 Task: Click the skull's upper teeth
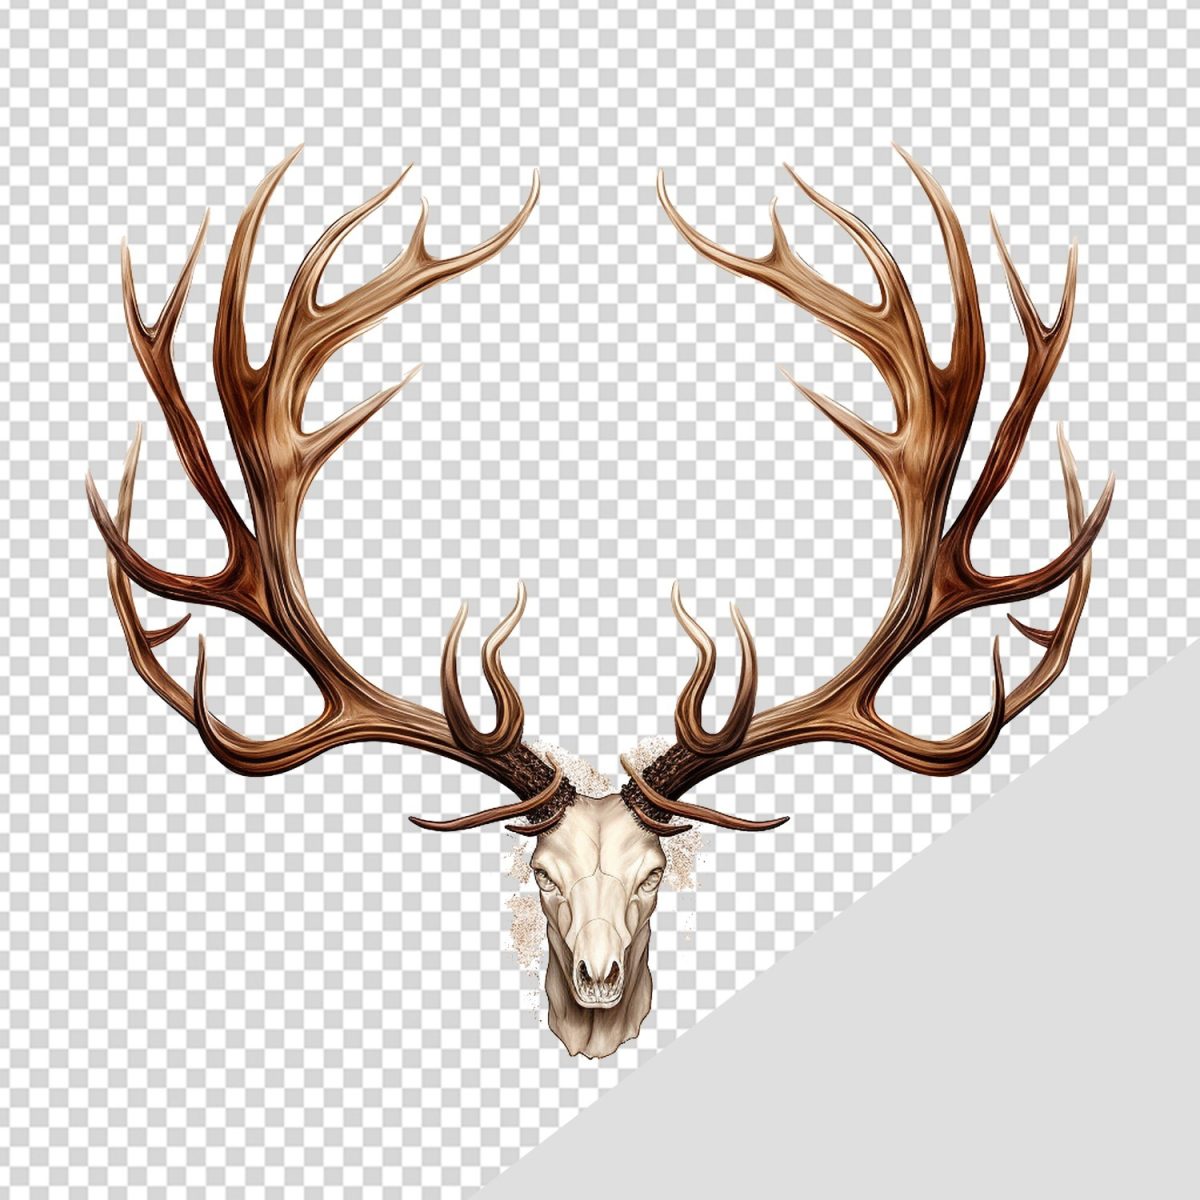pyautogui.click(x=598, y=993)
